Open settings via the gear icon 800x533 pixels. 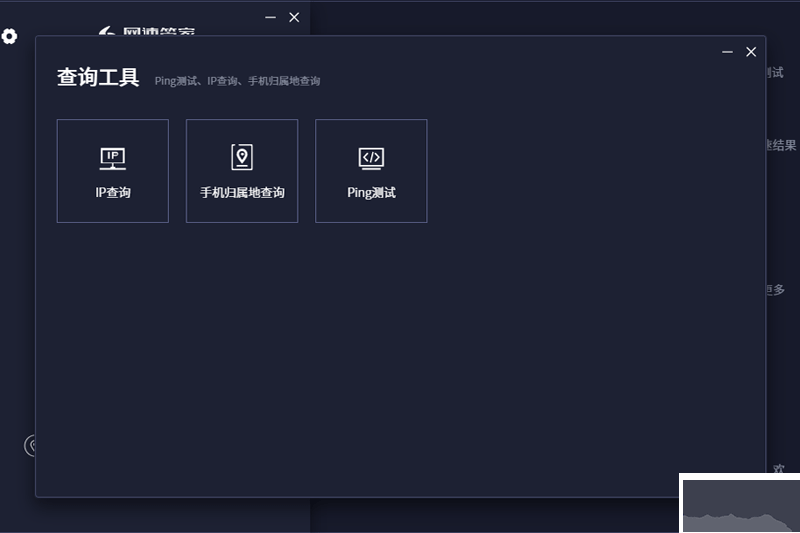(9, 37)
